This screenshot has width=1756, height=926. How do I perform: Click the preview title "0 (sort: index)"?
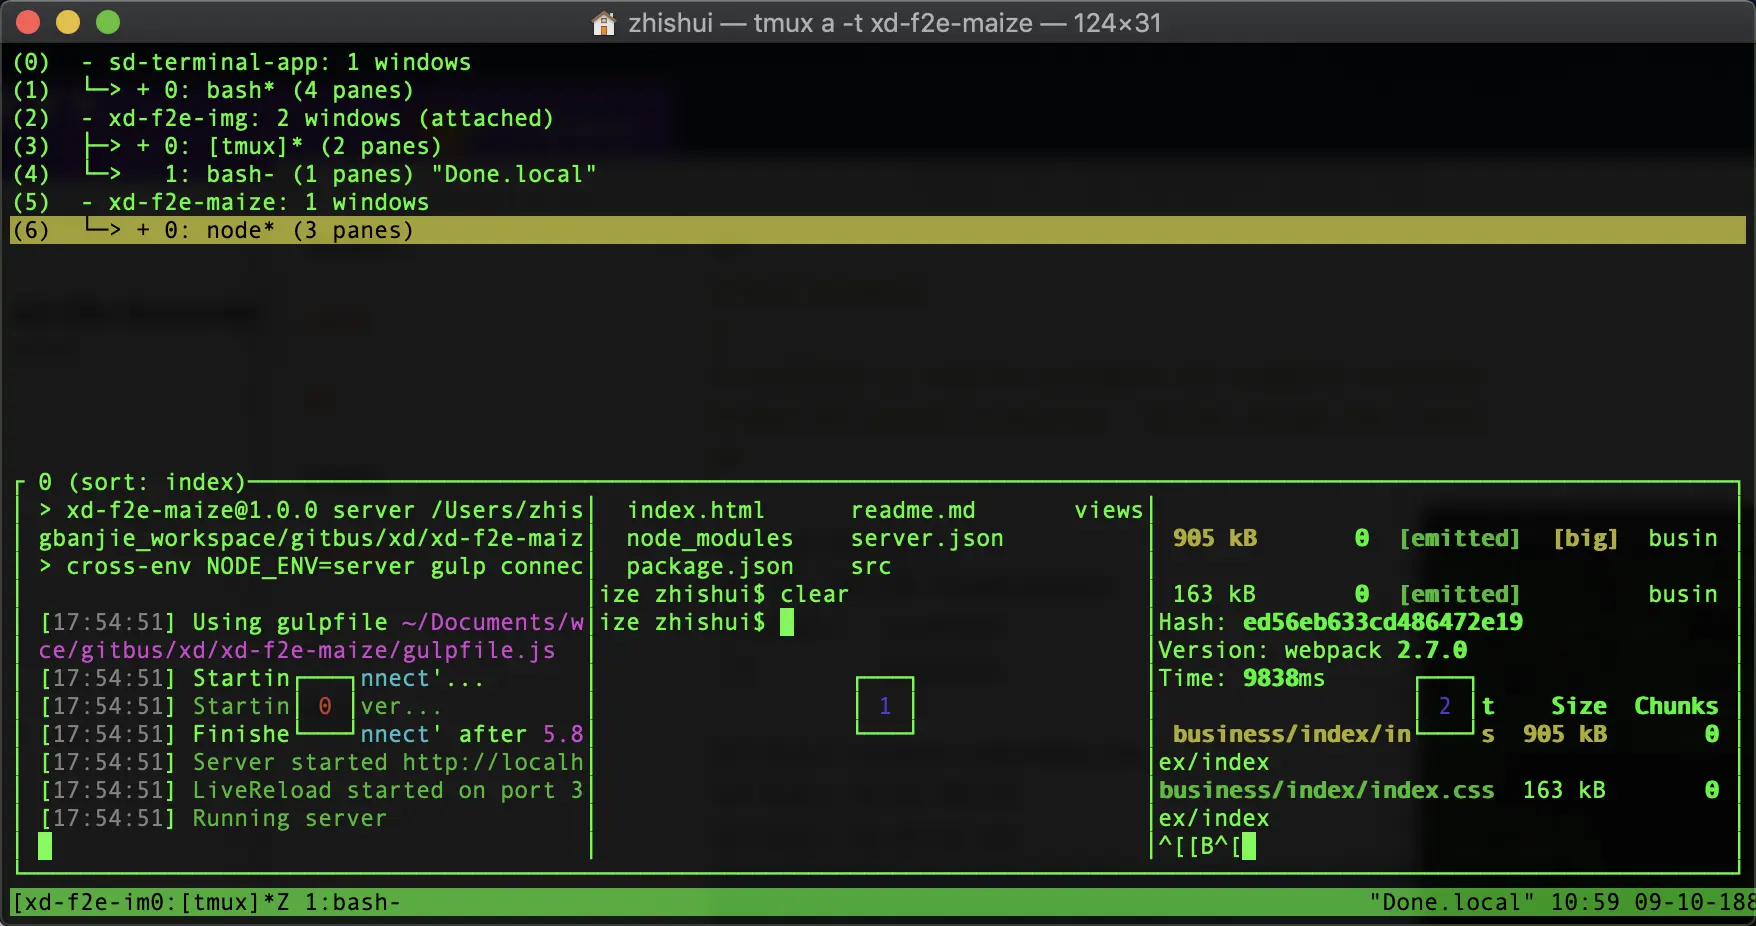point(142,482)
